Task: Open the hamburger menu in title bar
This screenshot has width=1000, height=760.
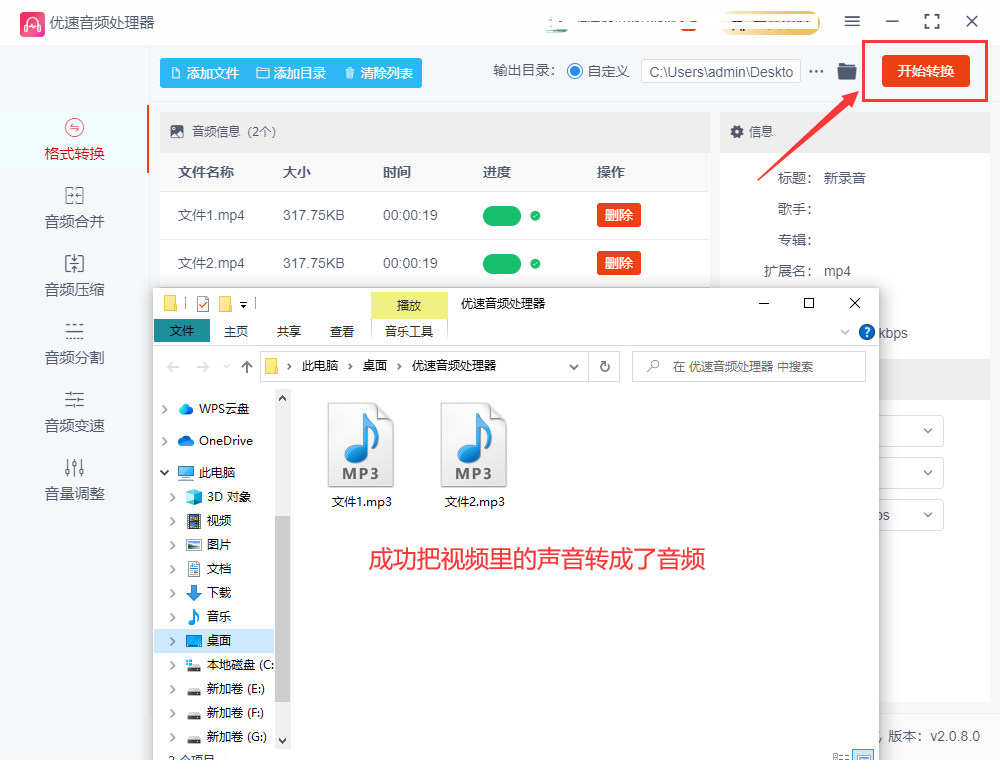Action: click(852, 21)
